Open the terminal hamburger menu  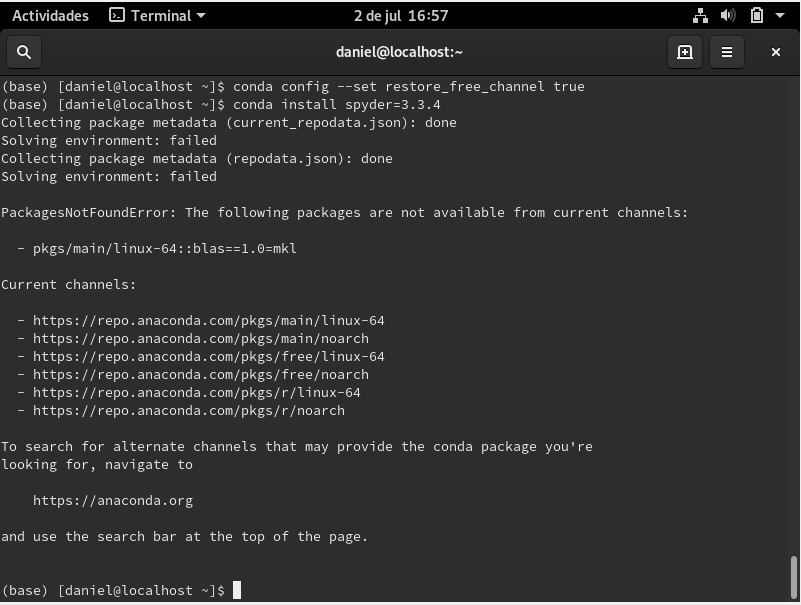pyautogui.click(x=727, y=52)
